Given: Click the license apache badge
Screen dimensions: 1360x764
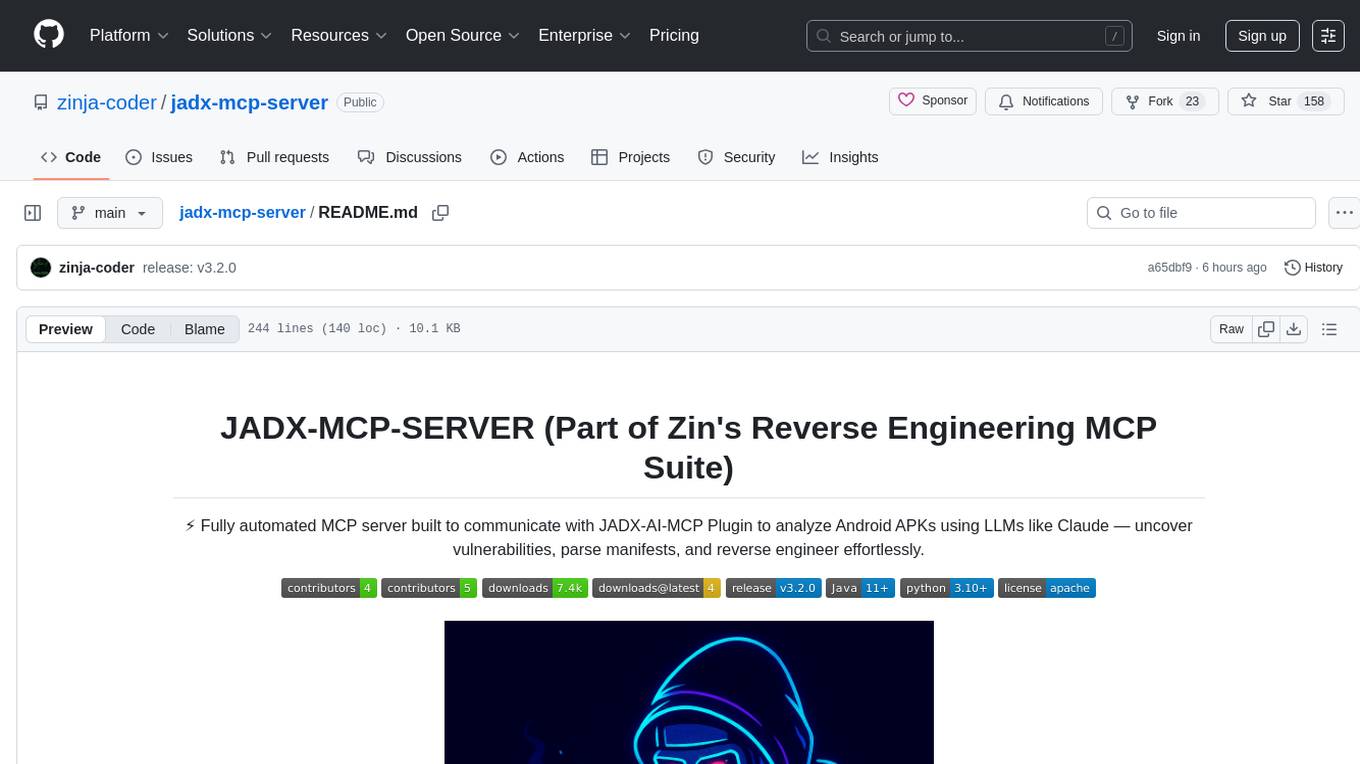Looking at the screenshot, I should click(x=1047, y=588).
